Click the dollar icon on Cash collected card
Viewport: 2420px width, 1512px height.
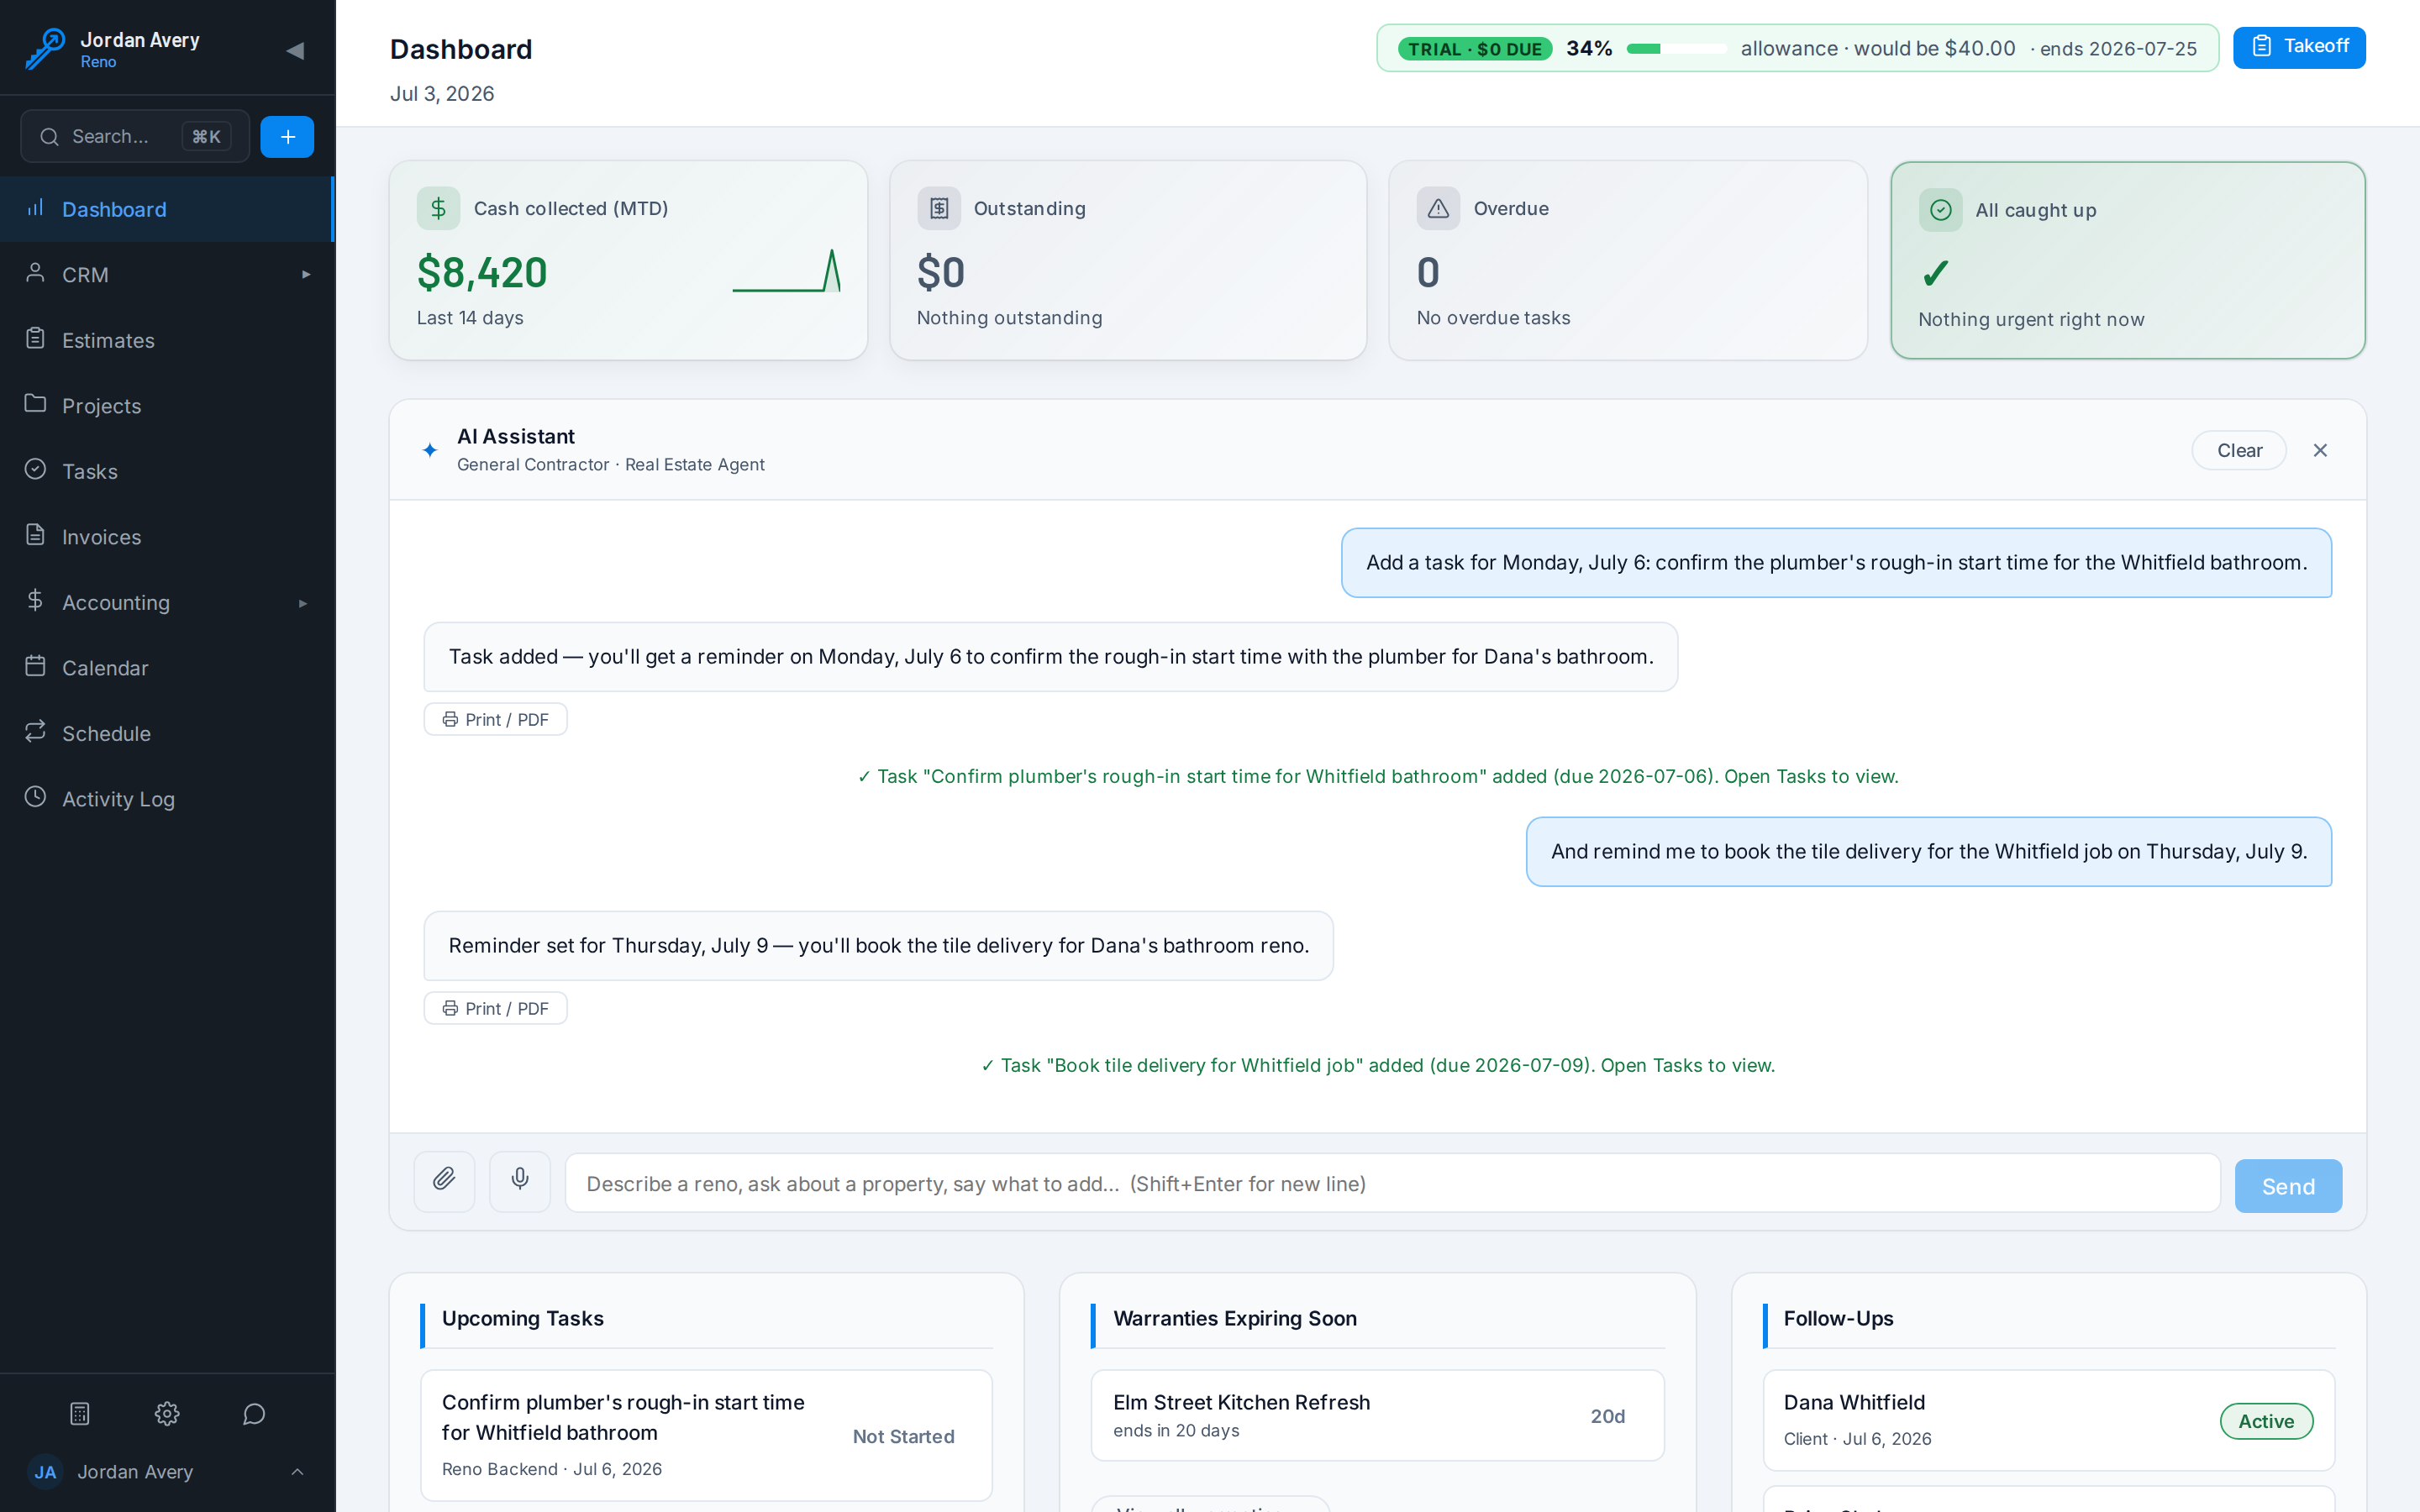coord(438,208)
